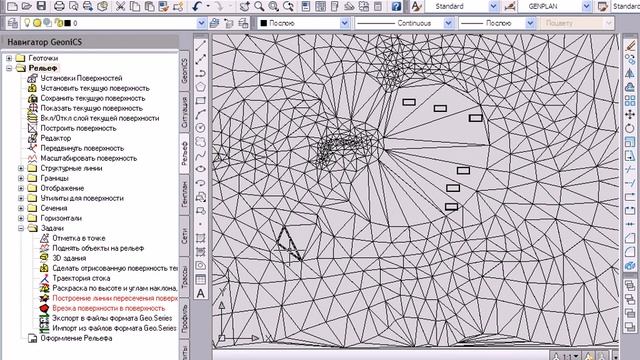Cut selection with scissors icon
Screen dimensions: 640x360
coord(120,6)
